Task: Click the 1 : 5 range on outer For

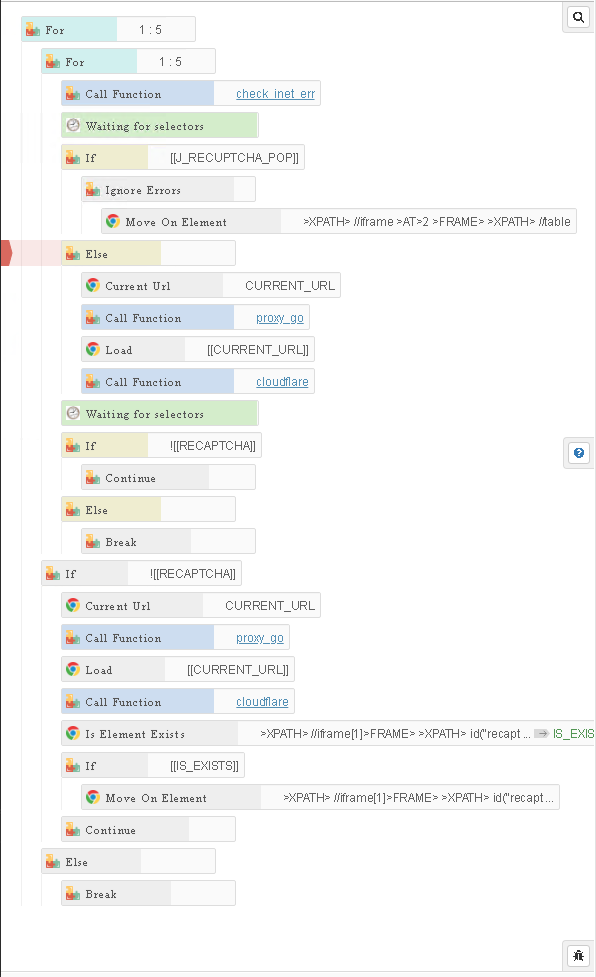Action: 155,29
